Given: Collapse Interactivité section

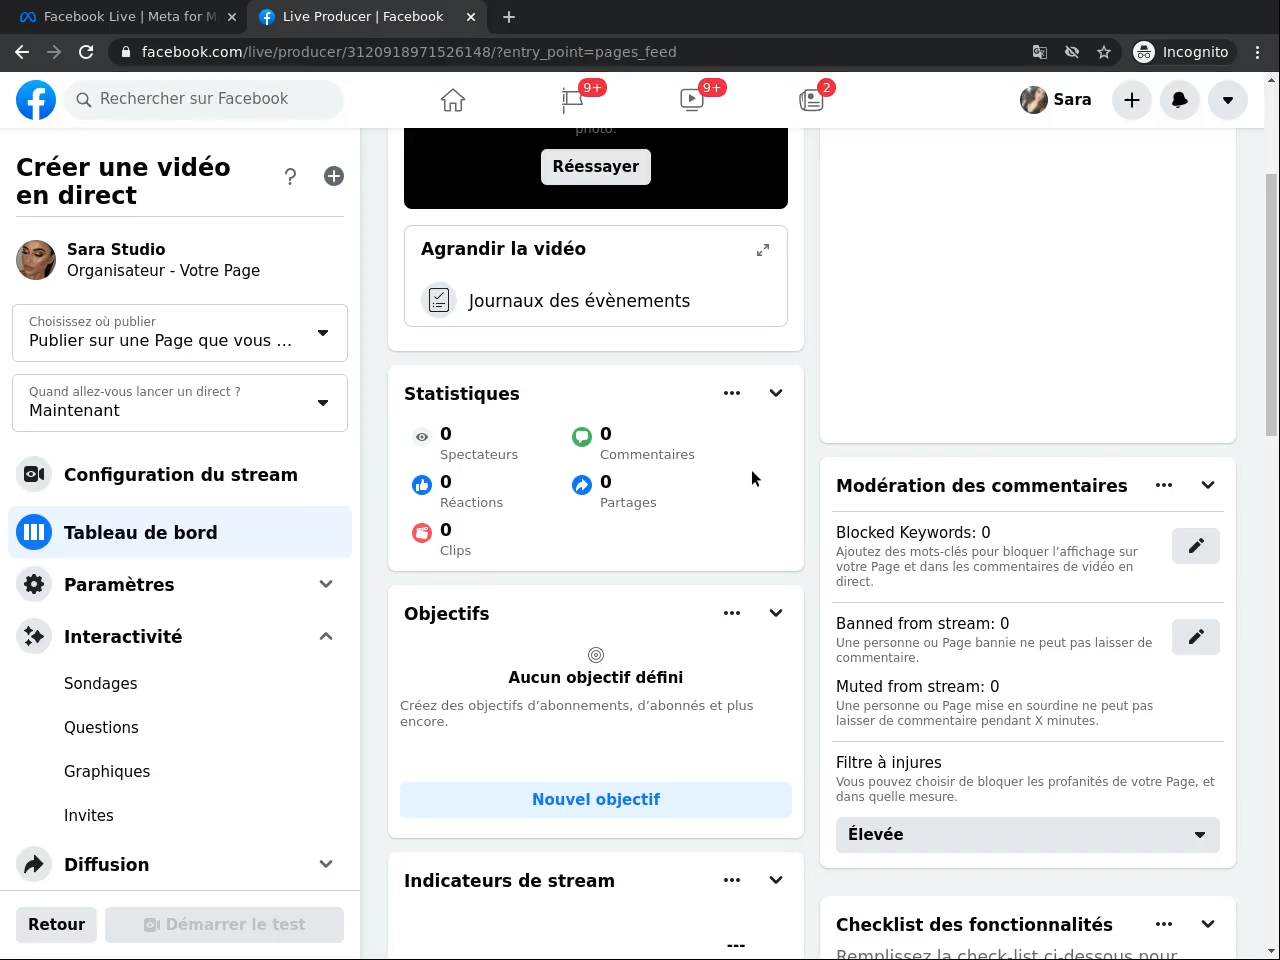Looking at the screenshot, I should 180,637.
